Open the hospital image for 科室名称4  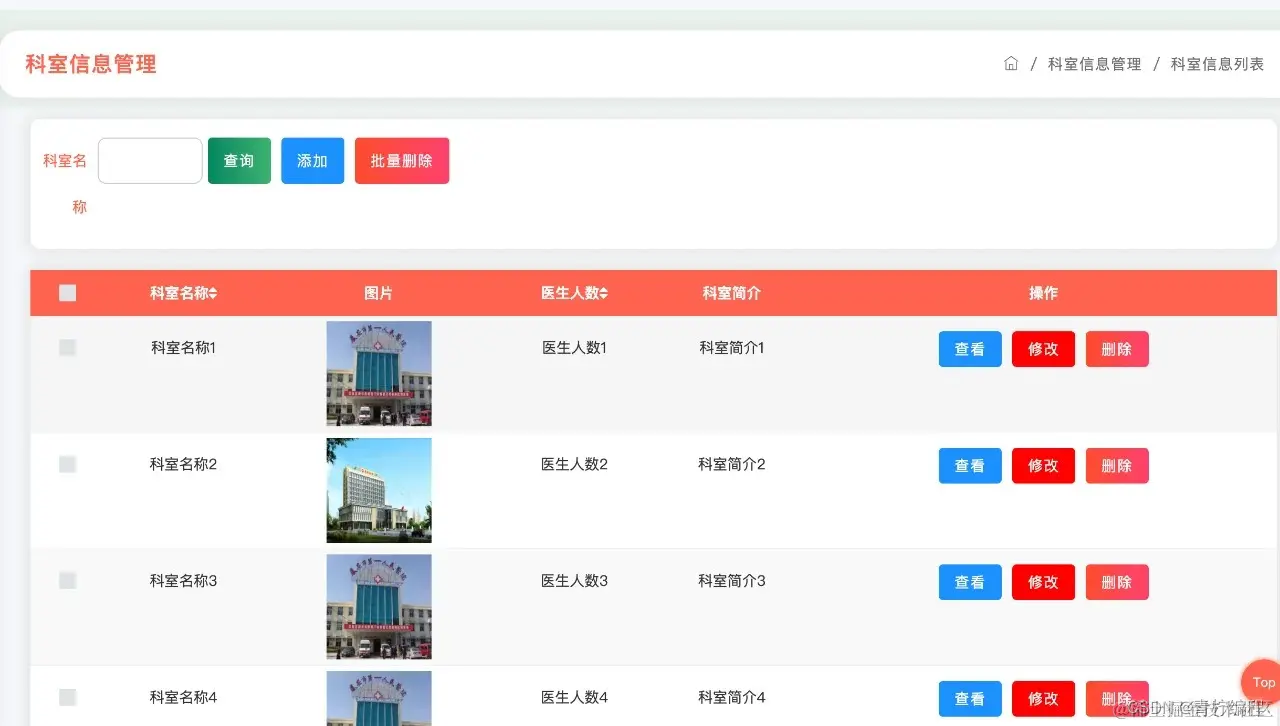coord(379,698)
